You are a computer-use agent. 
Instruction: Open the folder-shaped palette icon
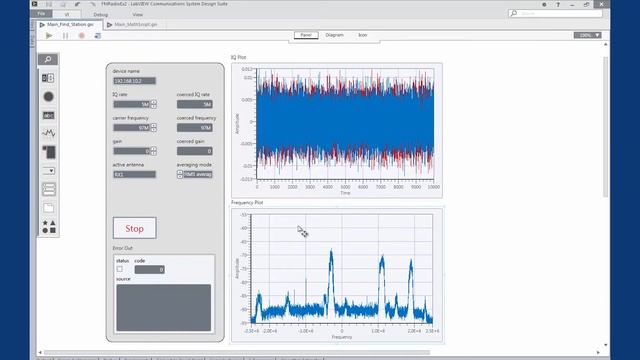pos(49,208)
